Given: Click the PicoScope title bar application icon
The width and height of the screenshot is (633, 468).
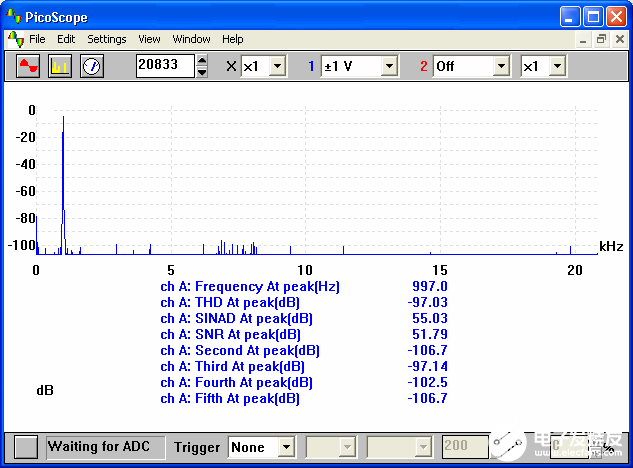Looking at the screenshot, I should [x=14, y=16].
